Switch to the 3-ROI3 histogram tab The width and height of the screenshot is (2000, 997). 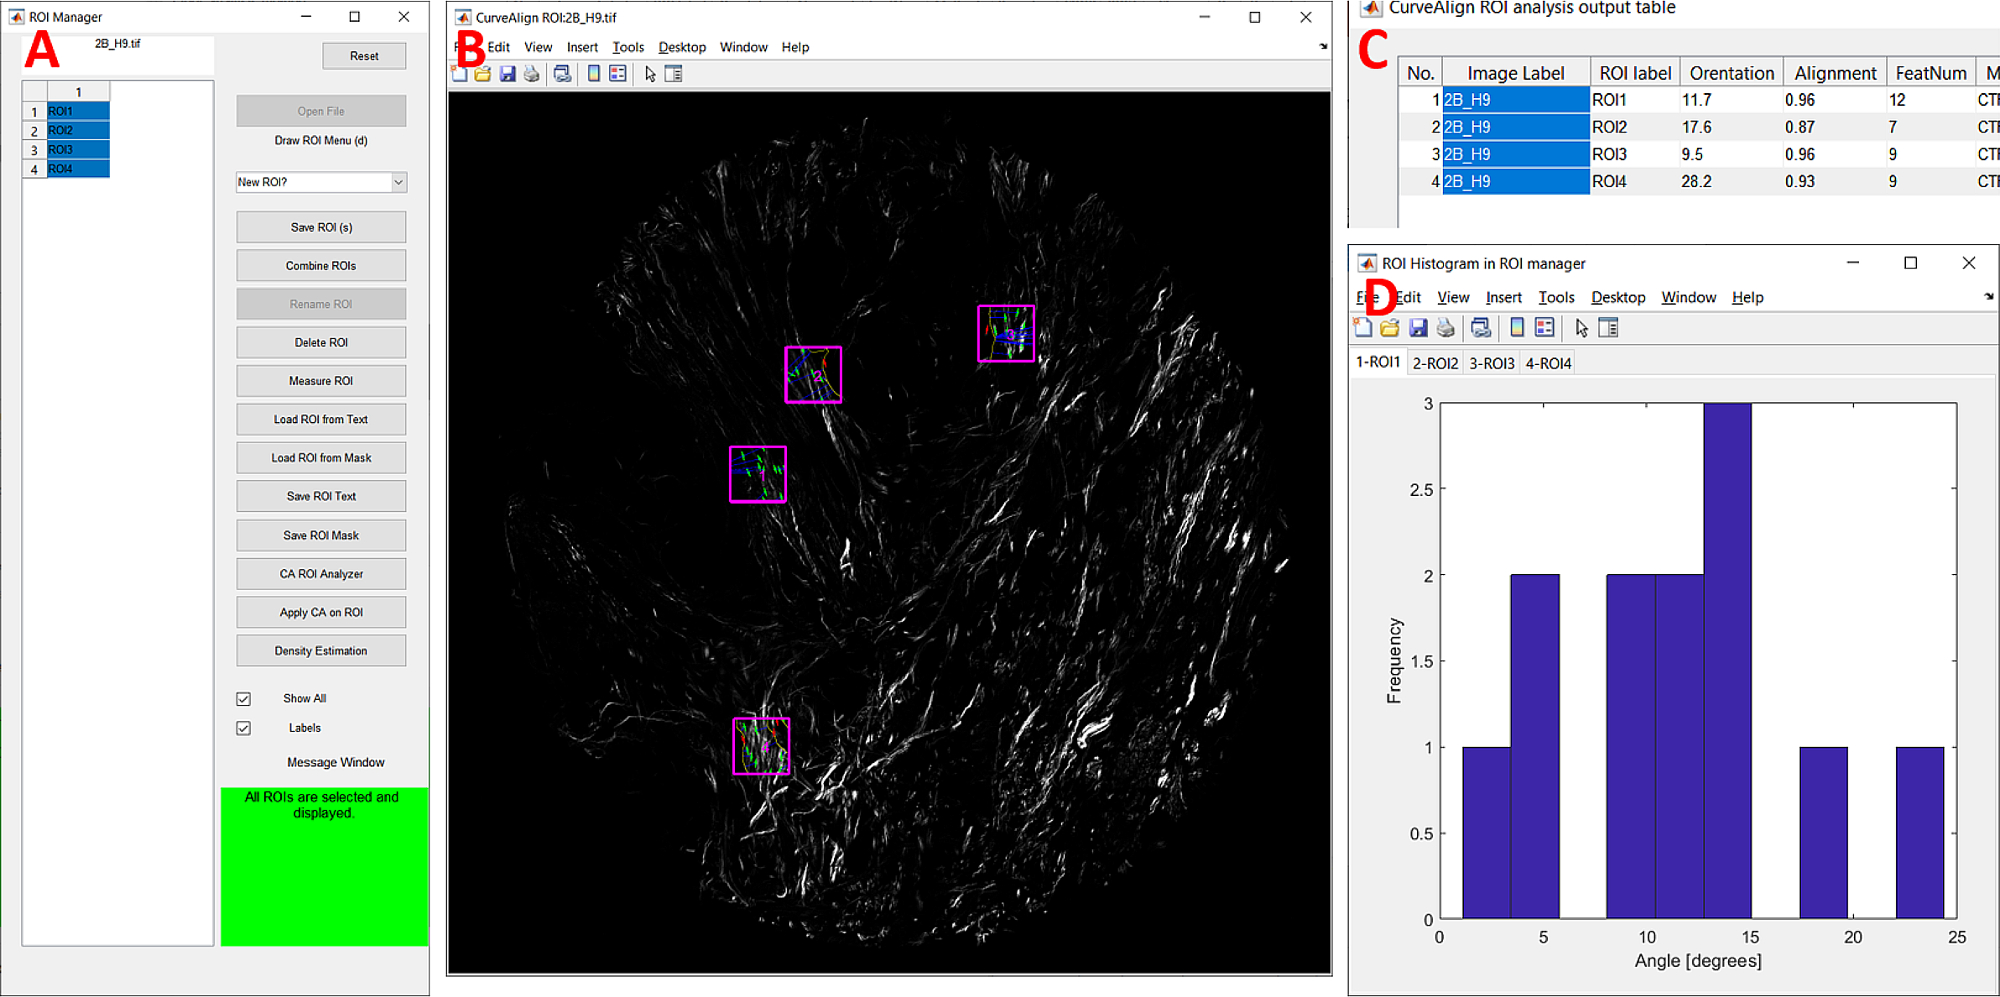click(1491, 363)
